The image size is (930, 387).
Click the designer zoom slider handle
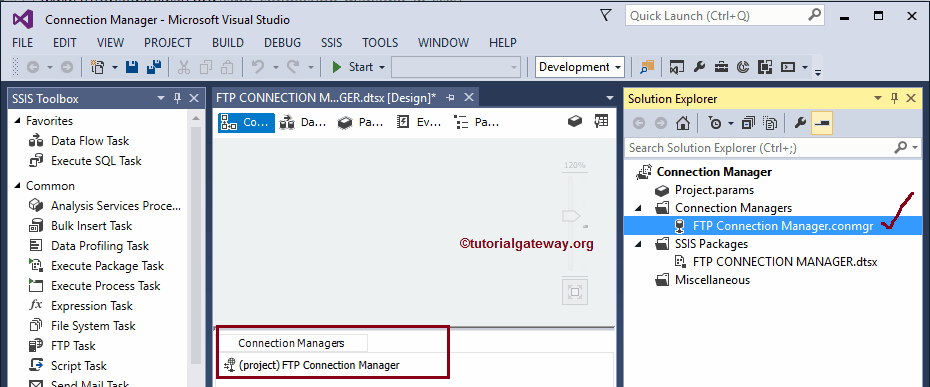(x=571, y=215)
